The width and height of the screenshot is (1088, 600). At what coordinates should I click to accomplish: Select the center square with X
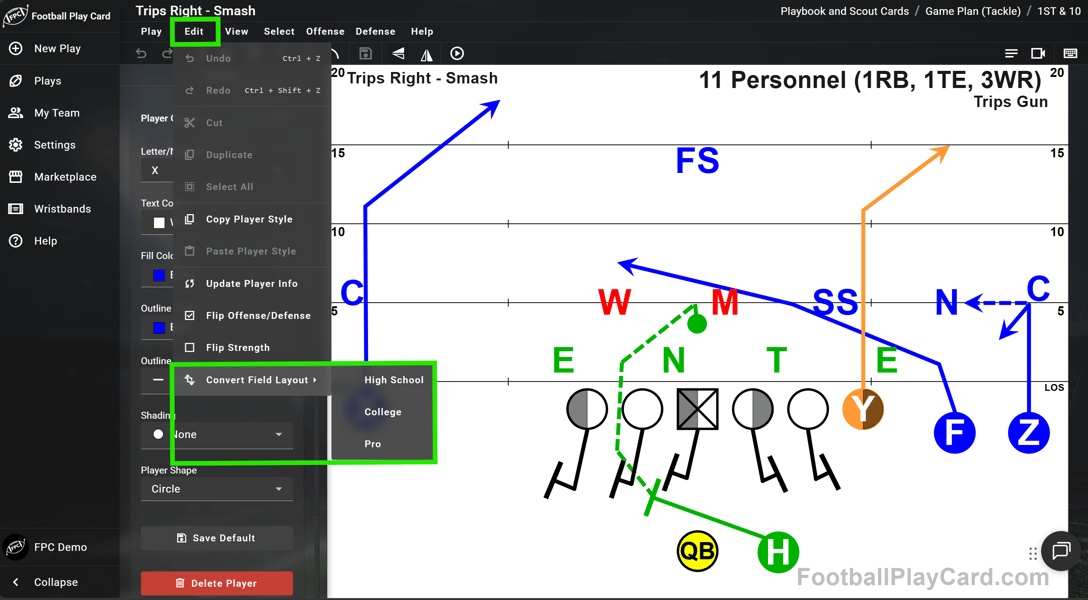tap(697, 409)
